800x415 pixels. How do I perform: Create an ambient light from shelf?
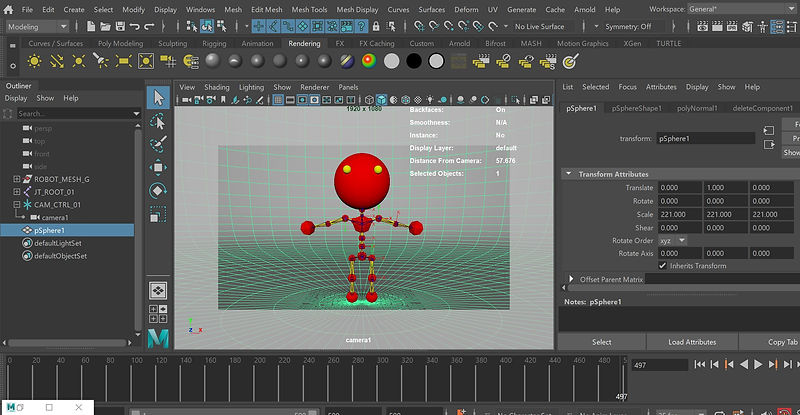coord(34,61)
